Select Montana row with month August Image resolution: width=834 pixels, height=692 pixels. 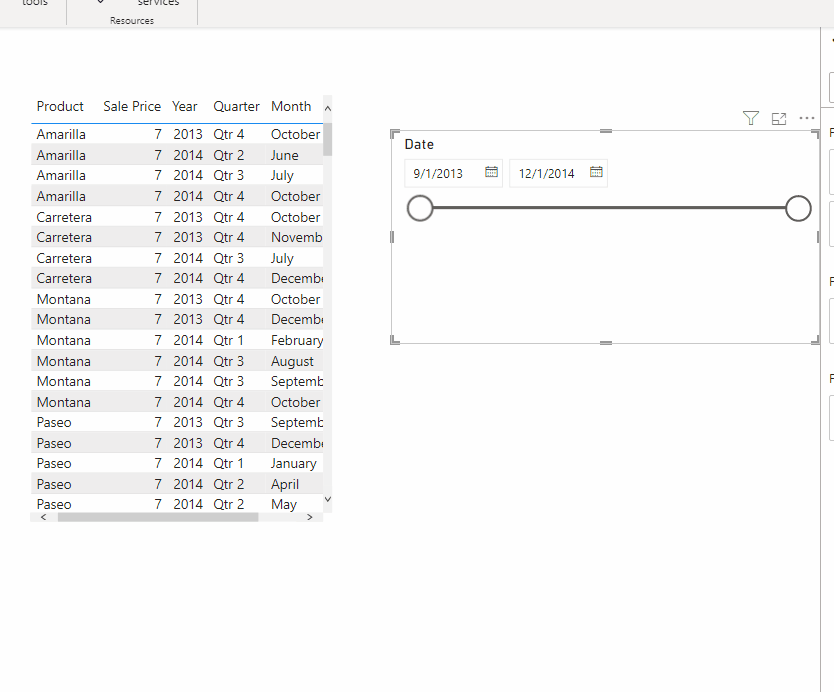(177, 361)
